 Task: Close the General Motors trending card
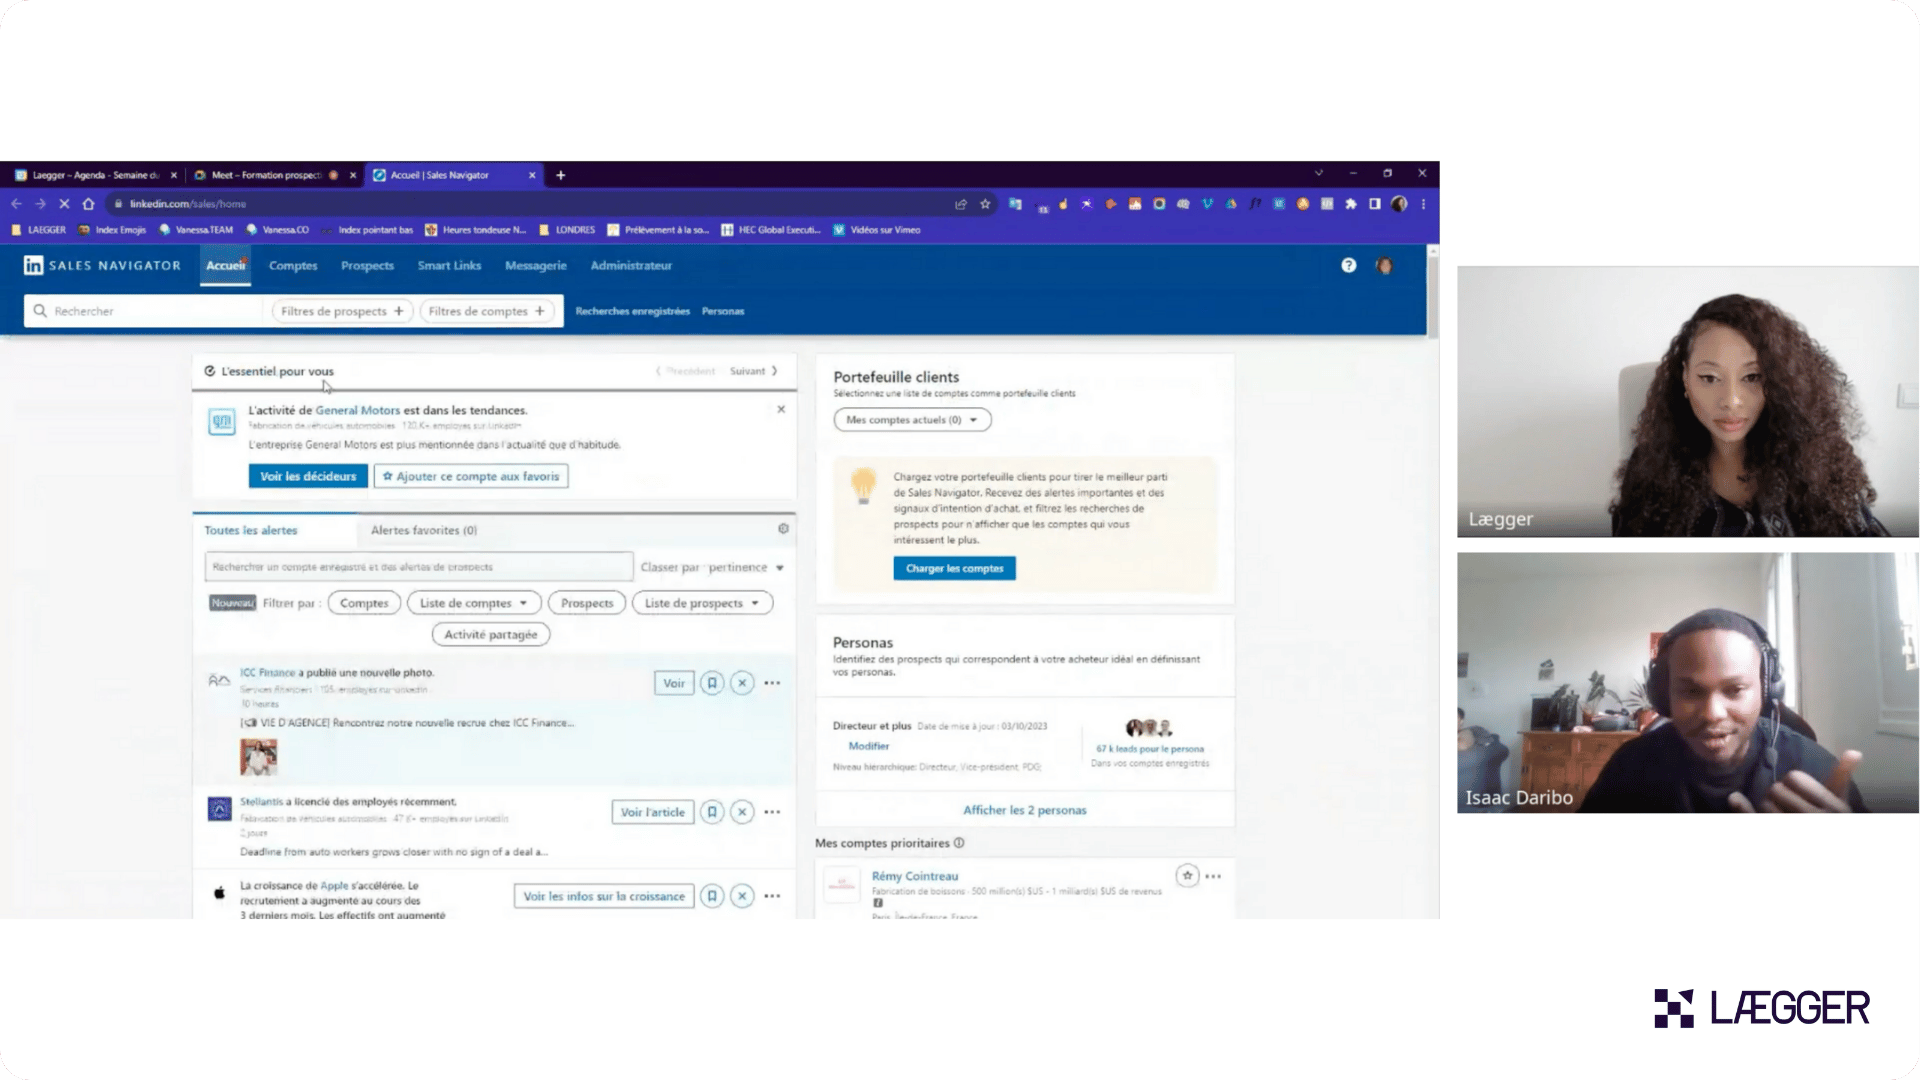coord(781,409)
